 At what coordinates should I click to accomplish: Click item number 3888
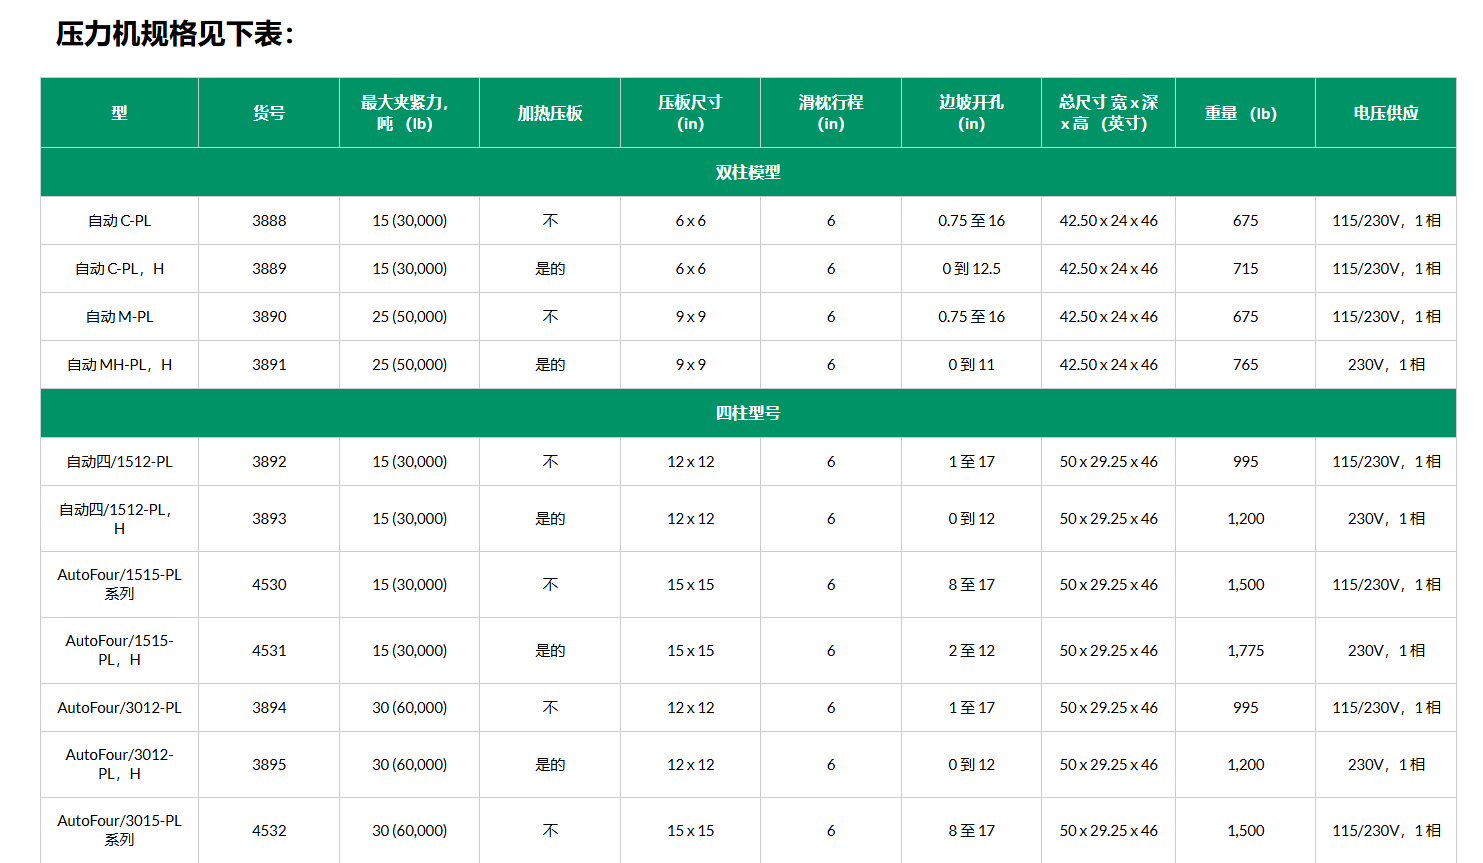pyautogui.click(x=269, y=221)
